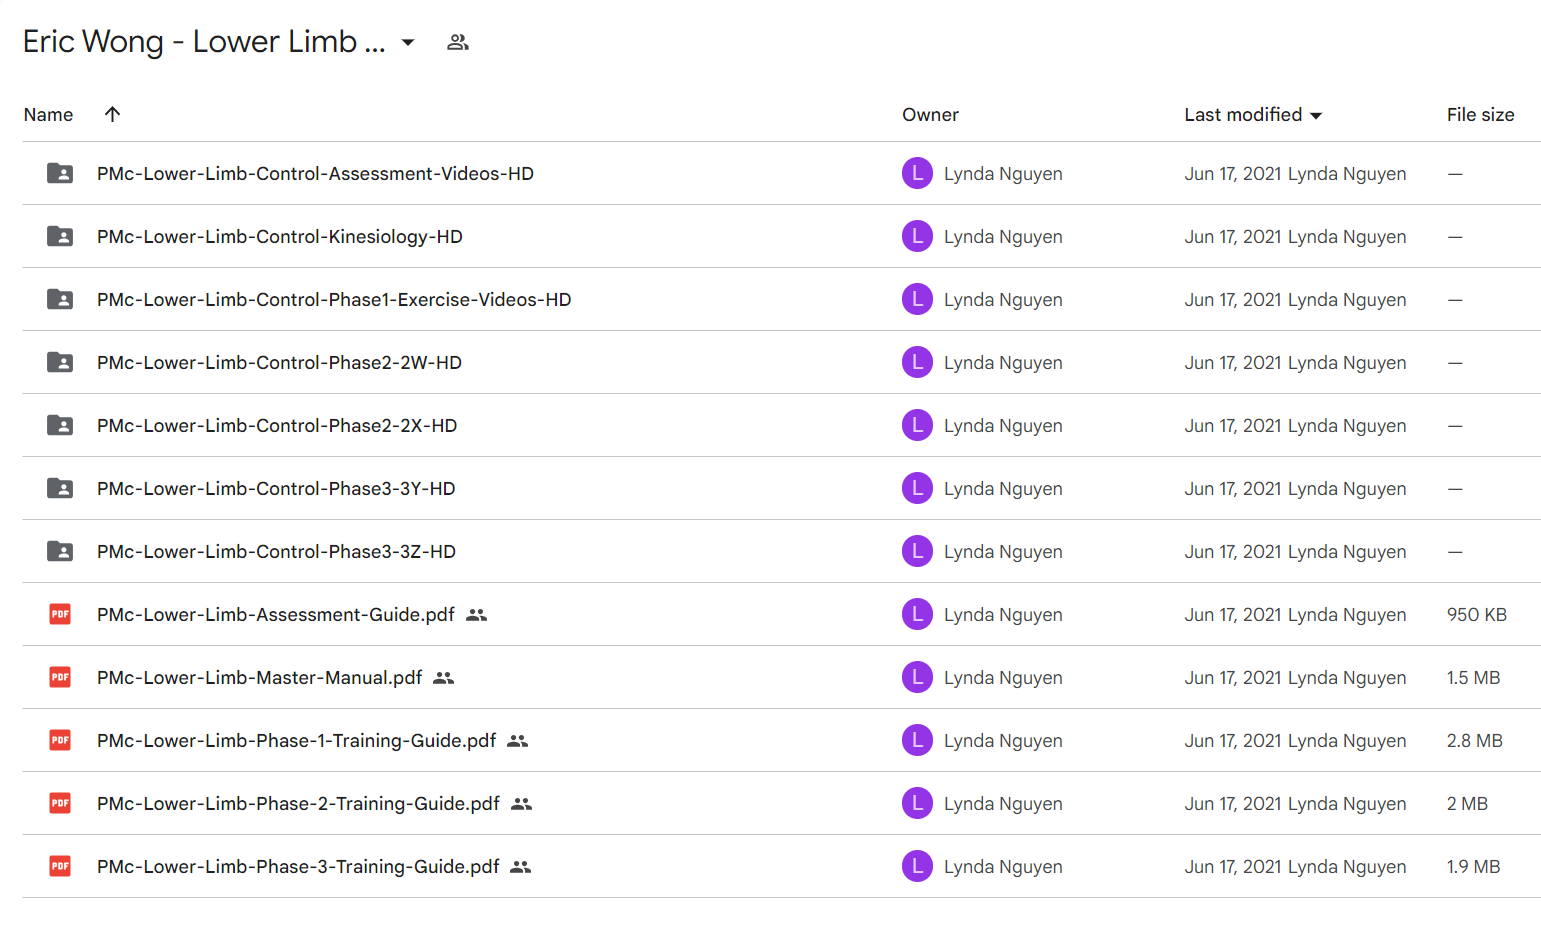Toggle the Name sort direction arrow
This screenshot has height=943, width=1541.
point(112,114)
